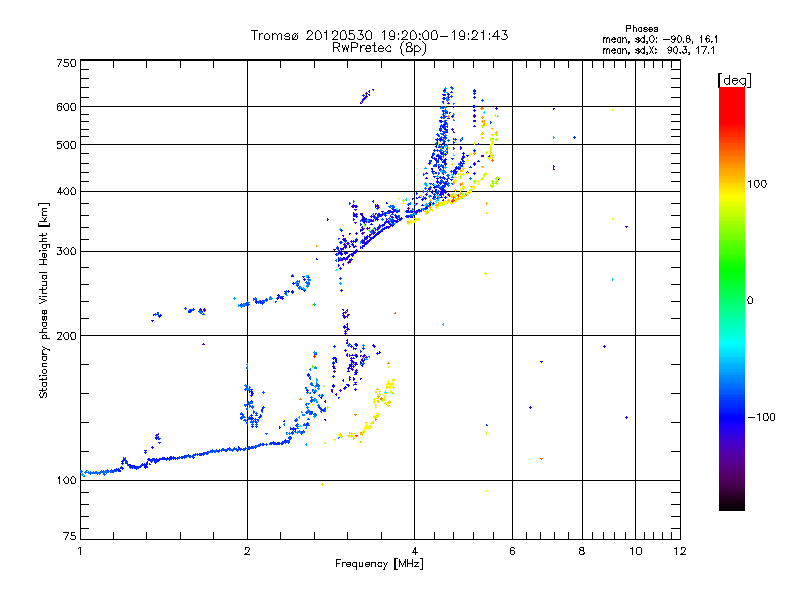The height and width of the screenshot is (600, 800).
Task: Click the y-axis tick label "500"
Action: pyautogui.click(x=66, y=145)
